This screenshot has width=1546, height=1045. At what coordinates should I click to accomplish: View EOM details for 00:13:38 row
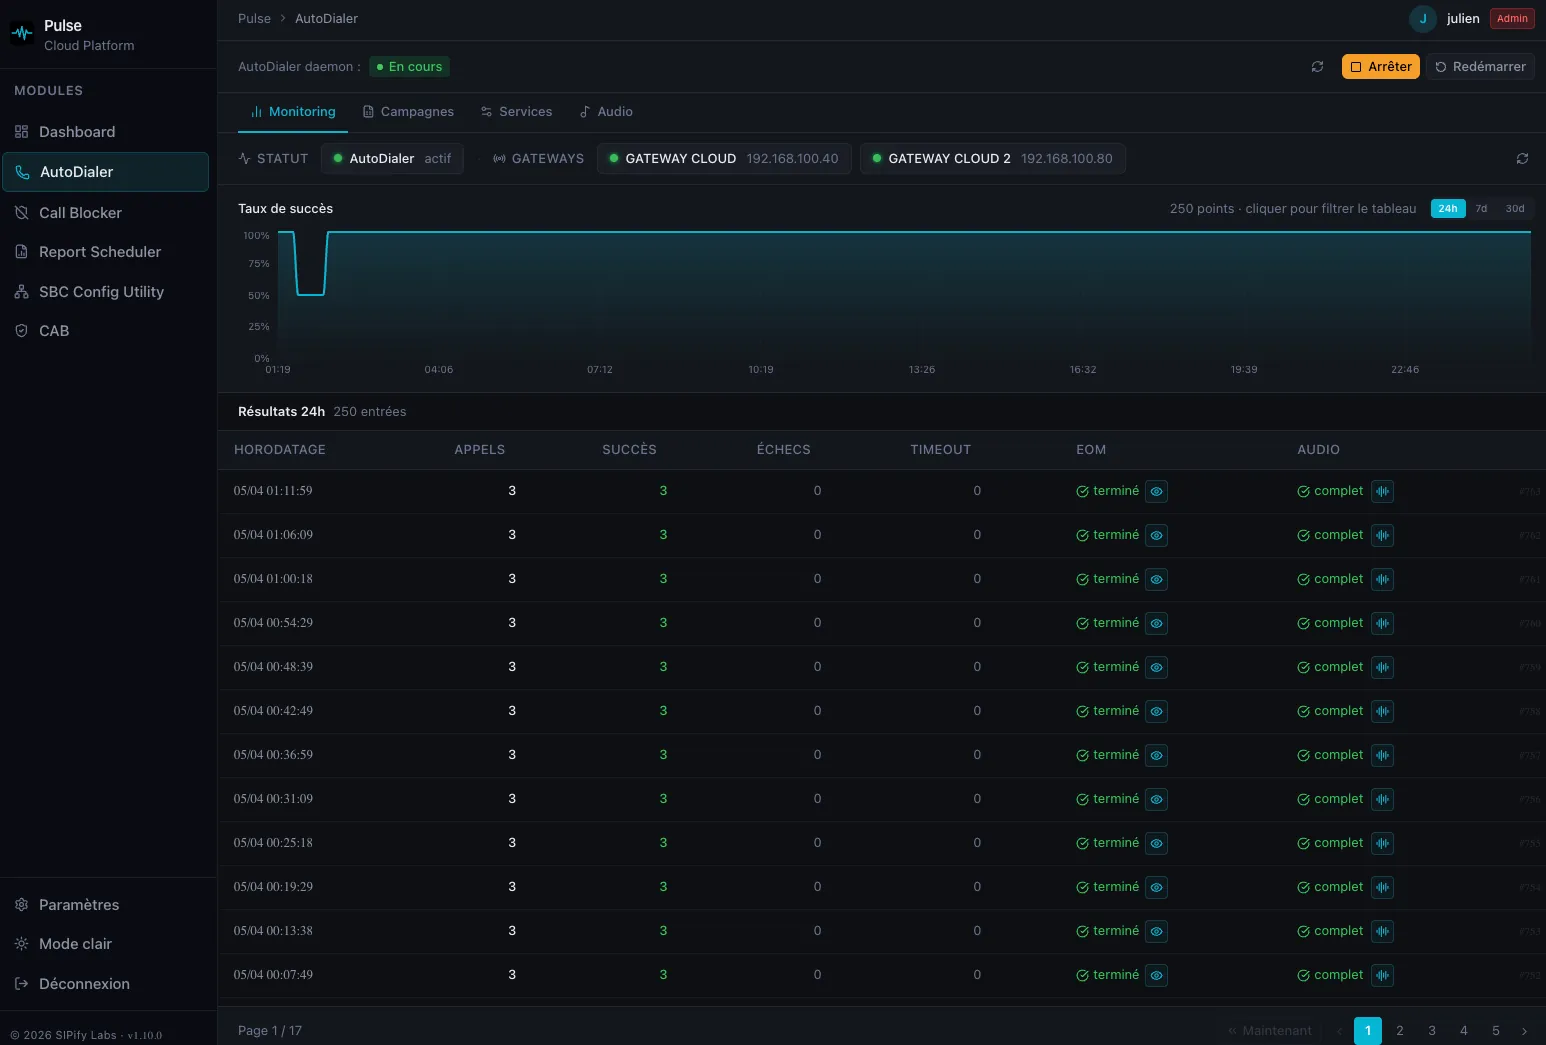click(x=1156, y=932)
